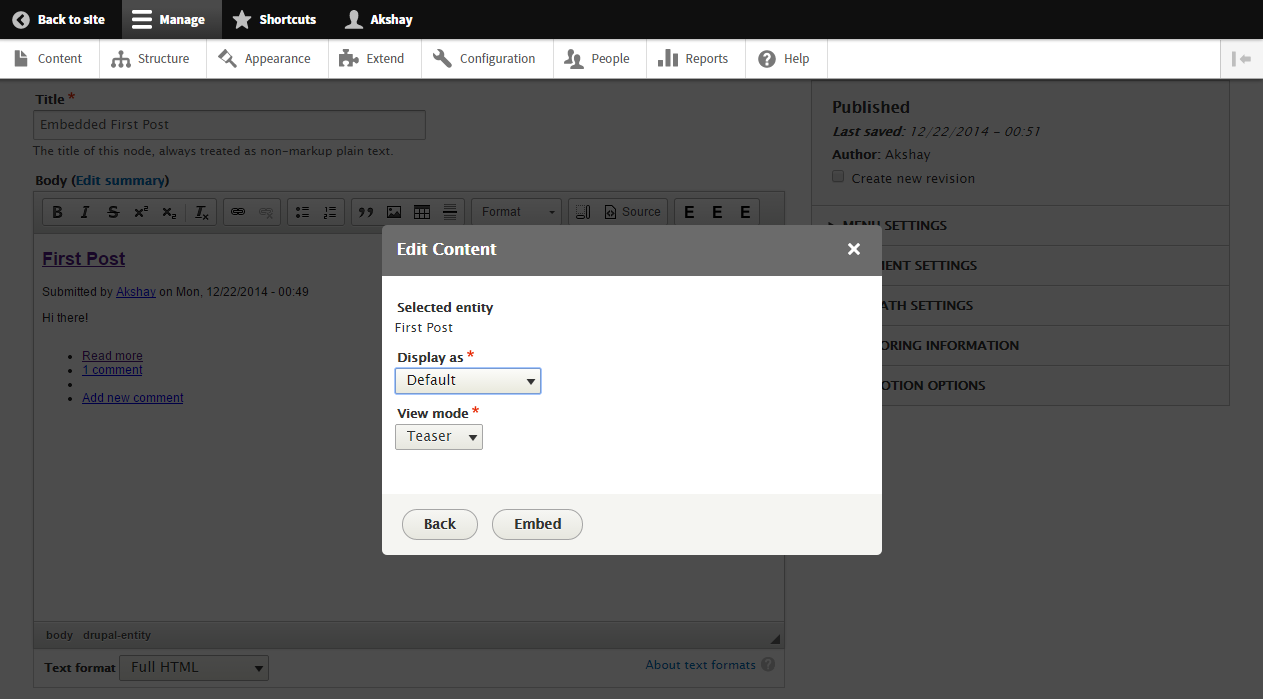Viewport: 1263px width, 699px height.
Task: Open the About text formats link
Action: pos(700,665)
